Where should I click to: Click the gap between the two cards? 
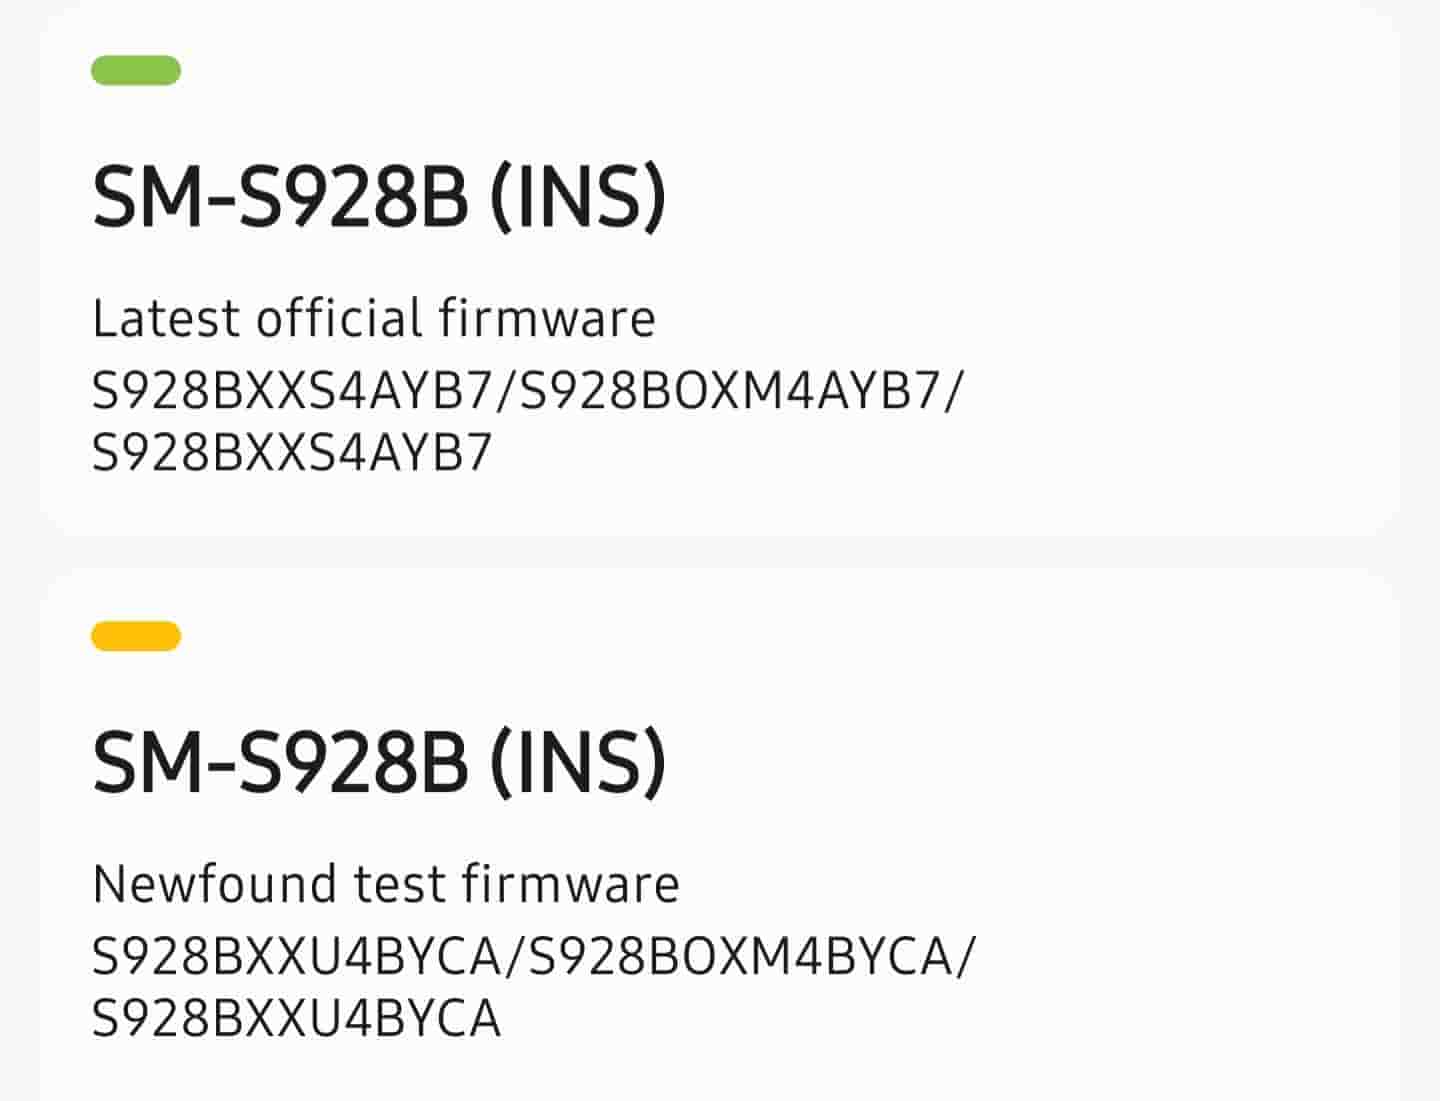point(720,555)
